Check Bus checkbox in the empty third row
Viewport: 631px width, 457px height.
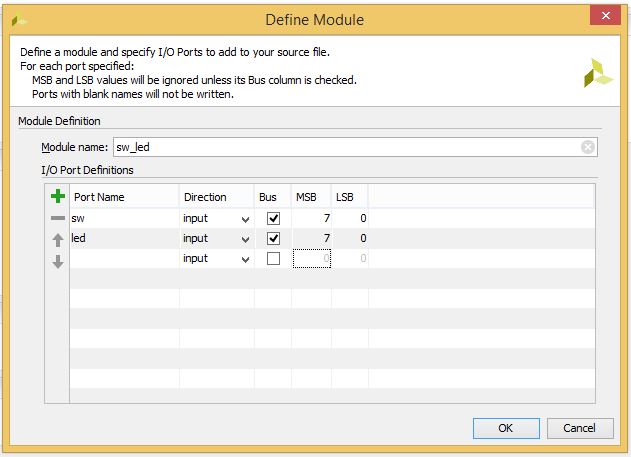coord(273,259)
